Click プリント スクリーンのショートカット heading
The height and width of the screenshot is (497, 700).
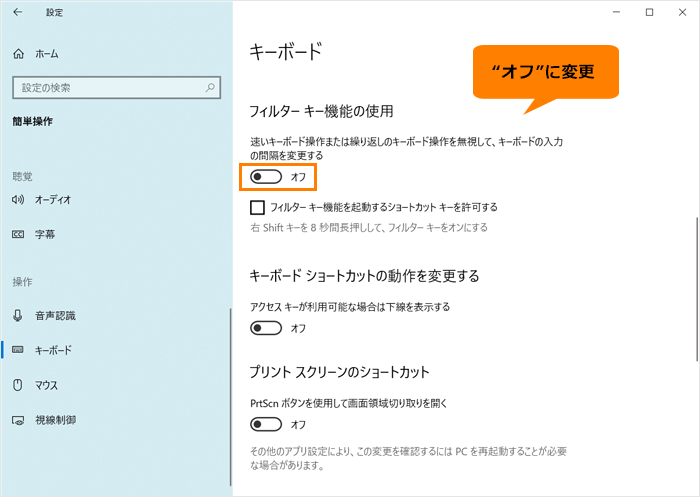339,372
